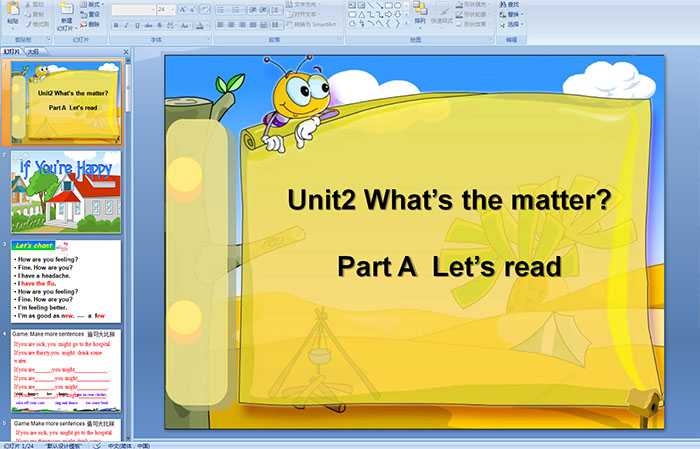Open the Change Case (Aa) dropdown

point(185,25)
